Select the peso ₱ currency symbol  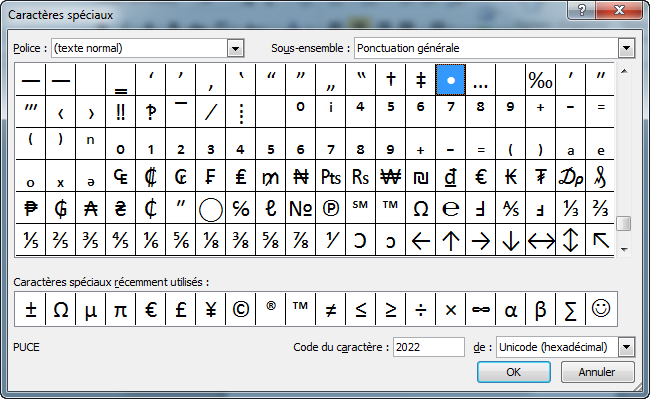(x=31, y=208)
